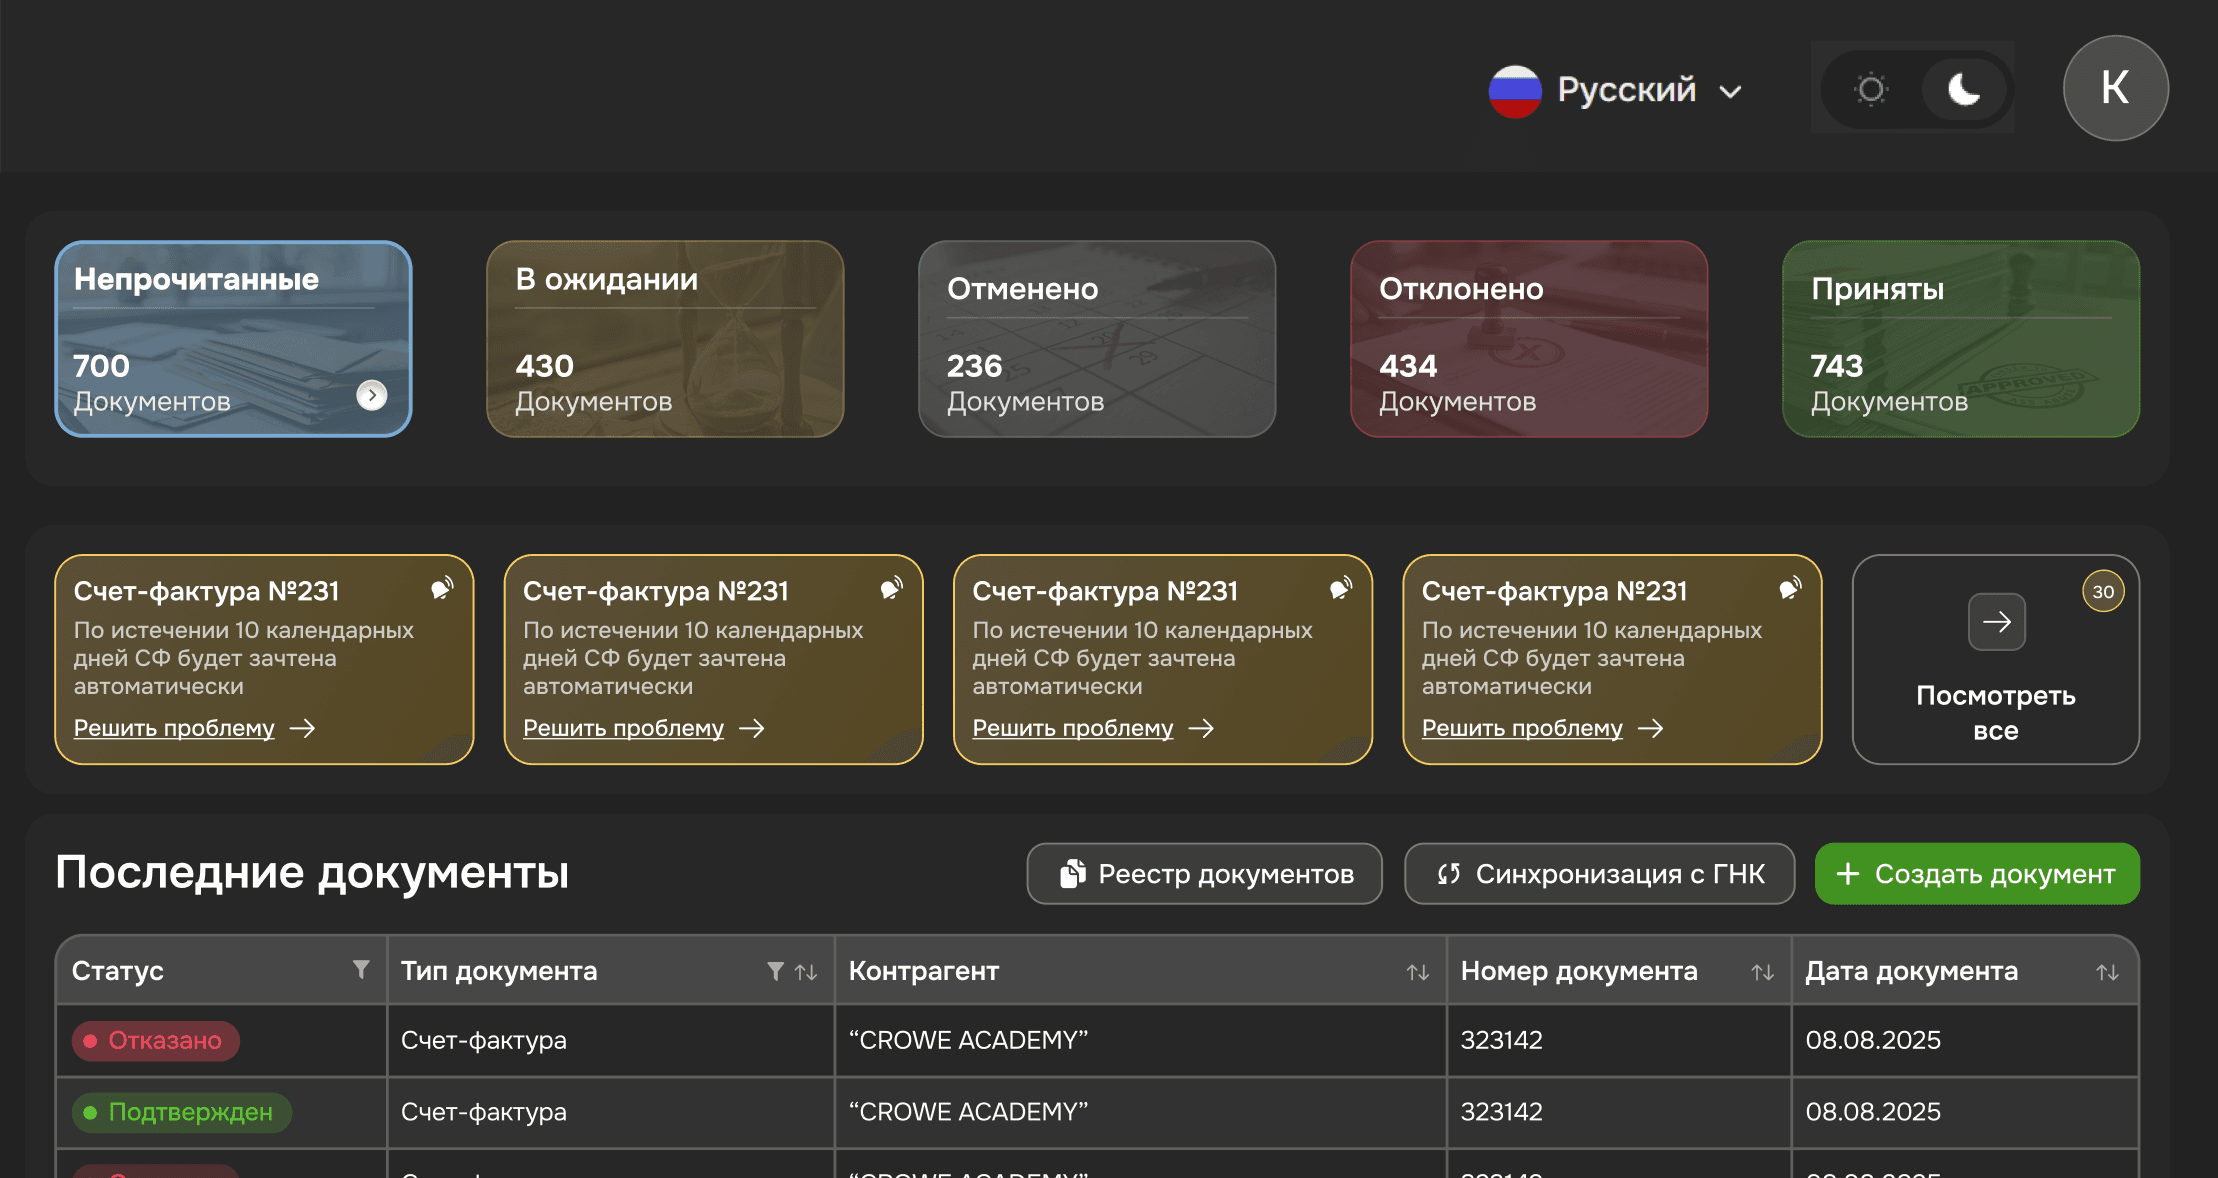Viewport: 2218px width, 1178px height.
Task: Open Реестр документов
Action: pos(1204,874)
